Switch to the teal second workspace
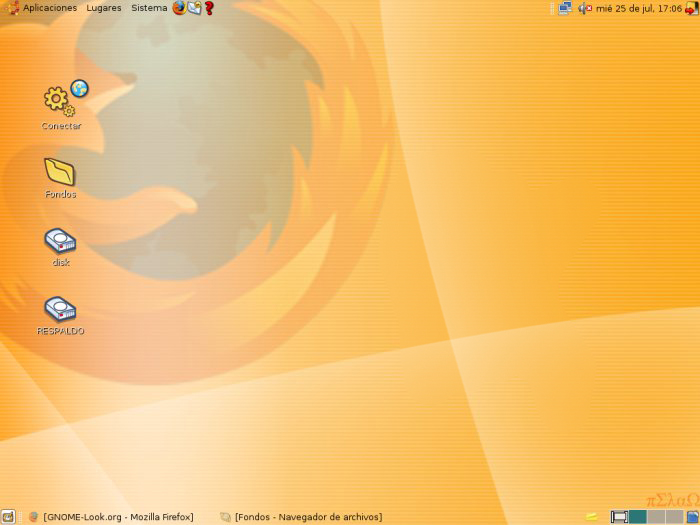 638,517
